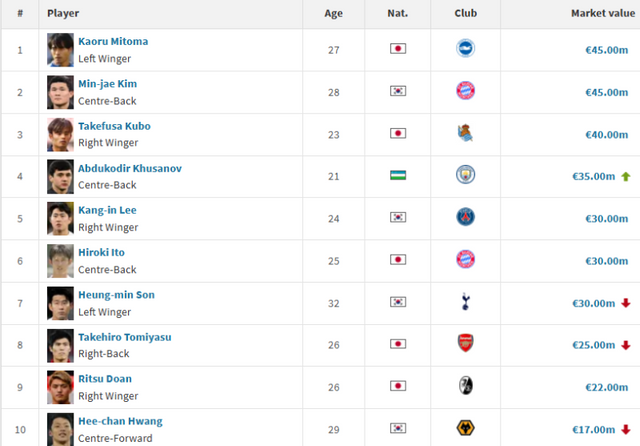Image resolution: width=640 pixels, height=446 pixels.
Task: Open Takehiro Tomiyasu's €25.00m market value
Action: pos(593,344)
